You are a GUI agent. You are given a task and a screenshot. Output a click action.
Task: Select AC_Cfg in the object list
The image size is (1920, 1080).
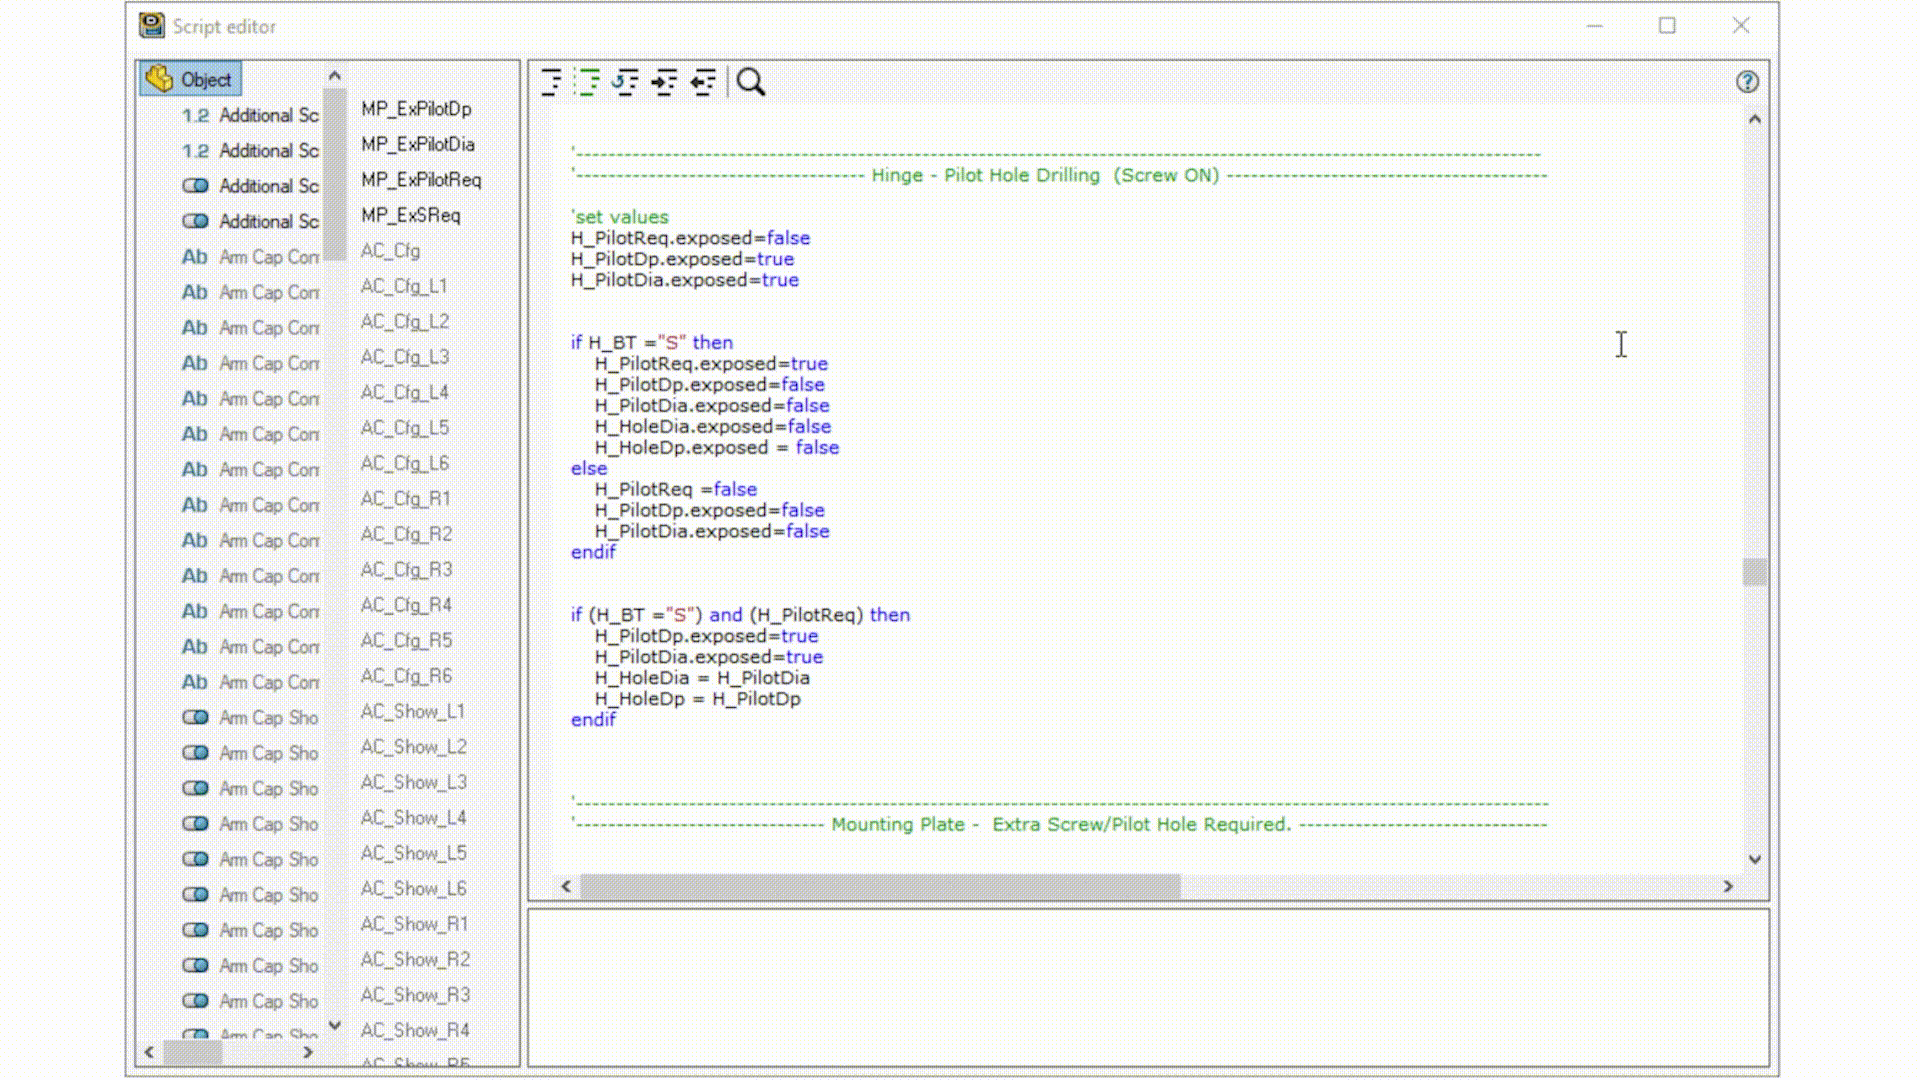point(390,251)
